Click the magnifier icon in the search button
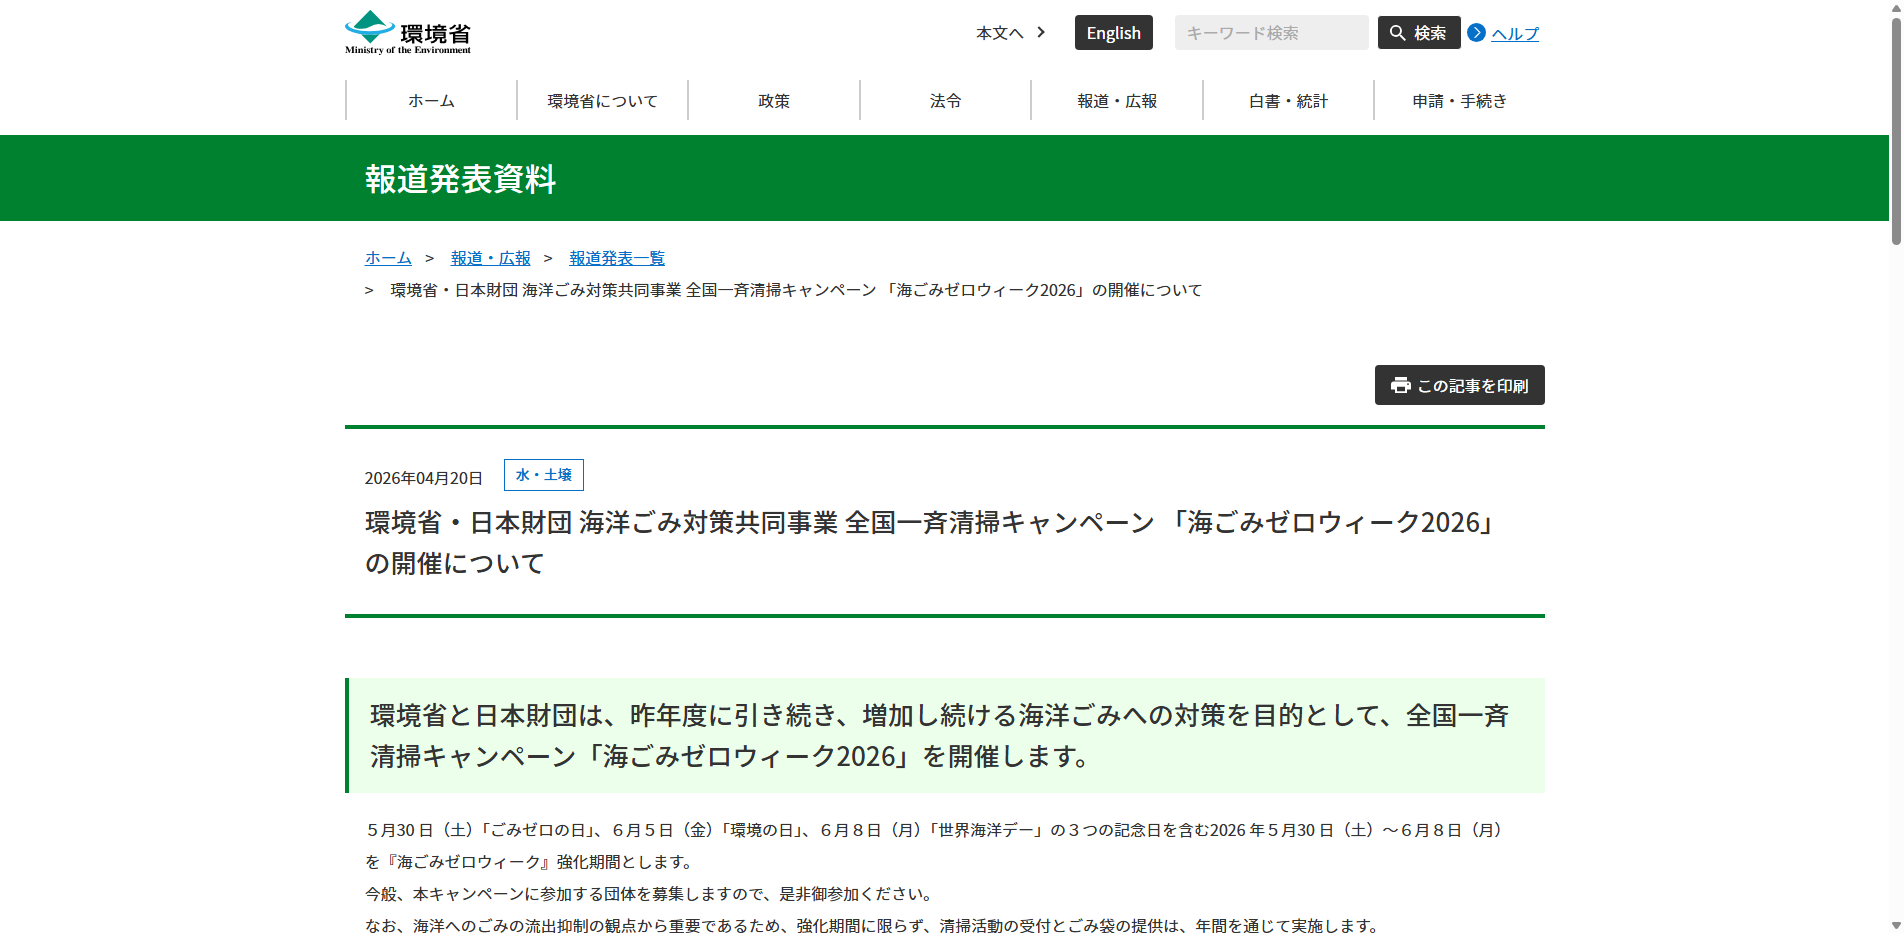 (x=1398, y=32)
